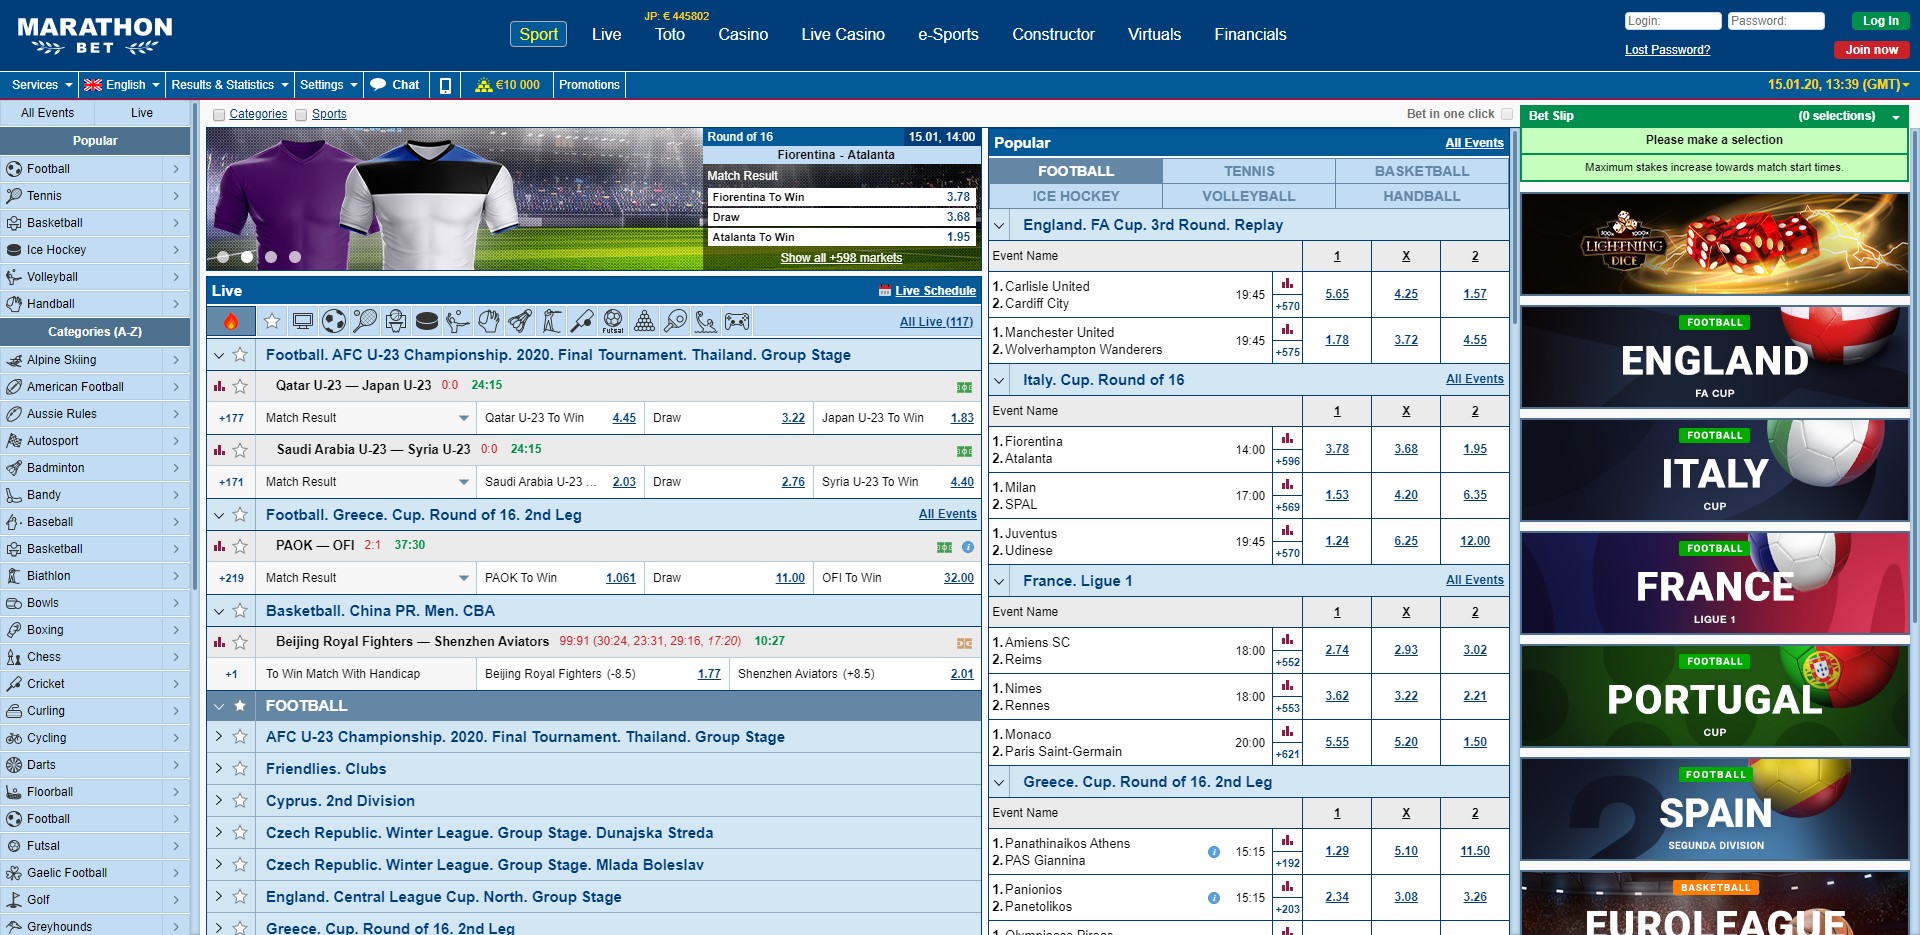Filter live events by e-sports gamepad icon
The image size is (1920, 935).
737,321
